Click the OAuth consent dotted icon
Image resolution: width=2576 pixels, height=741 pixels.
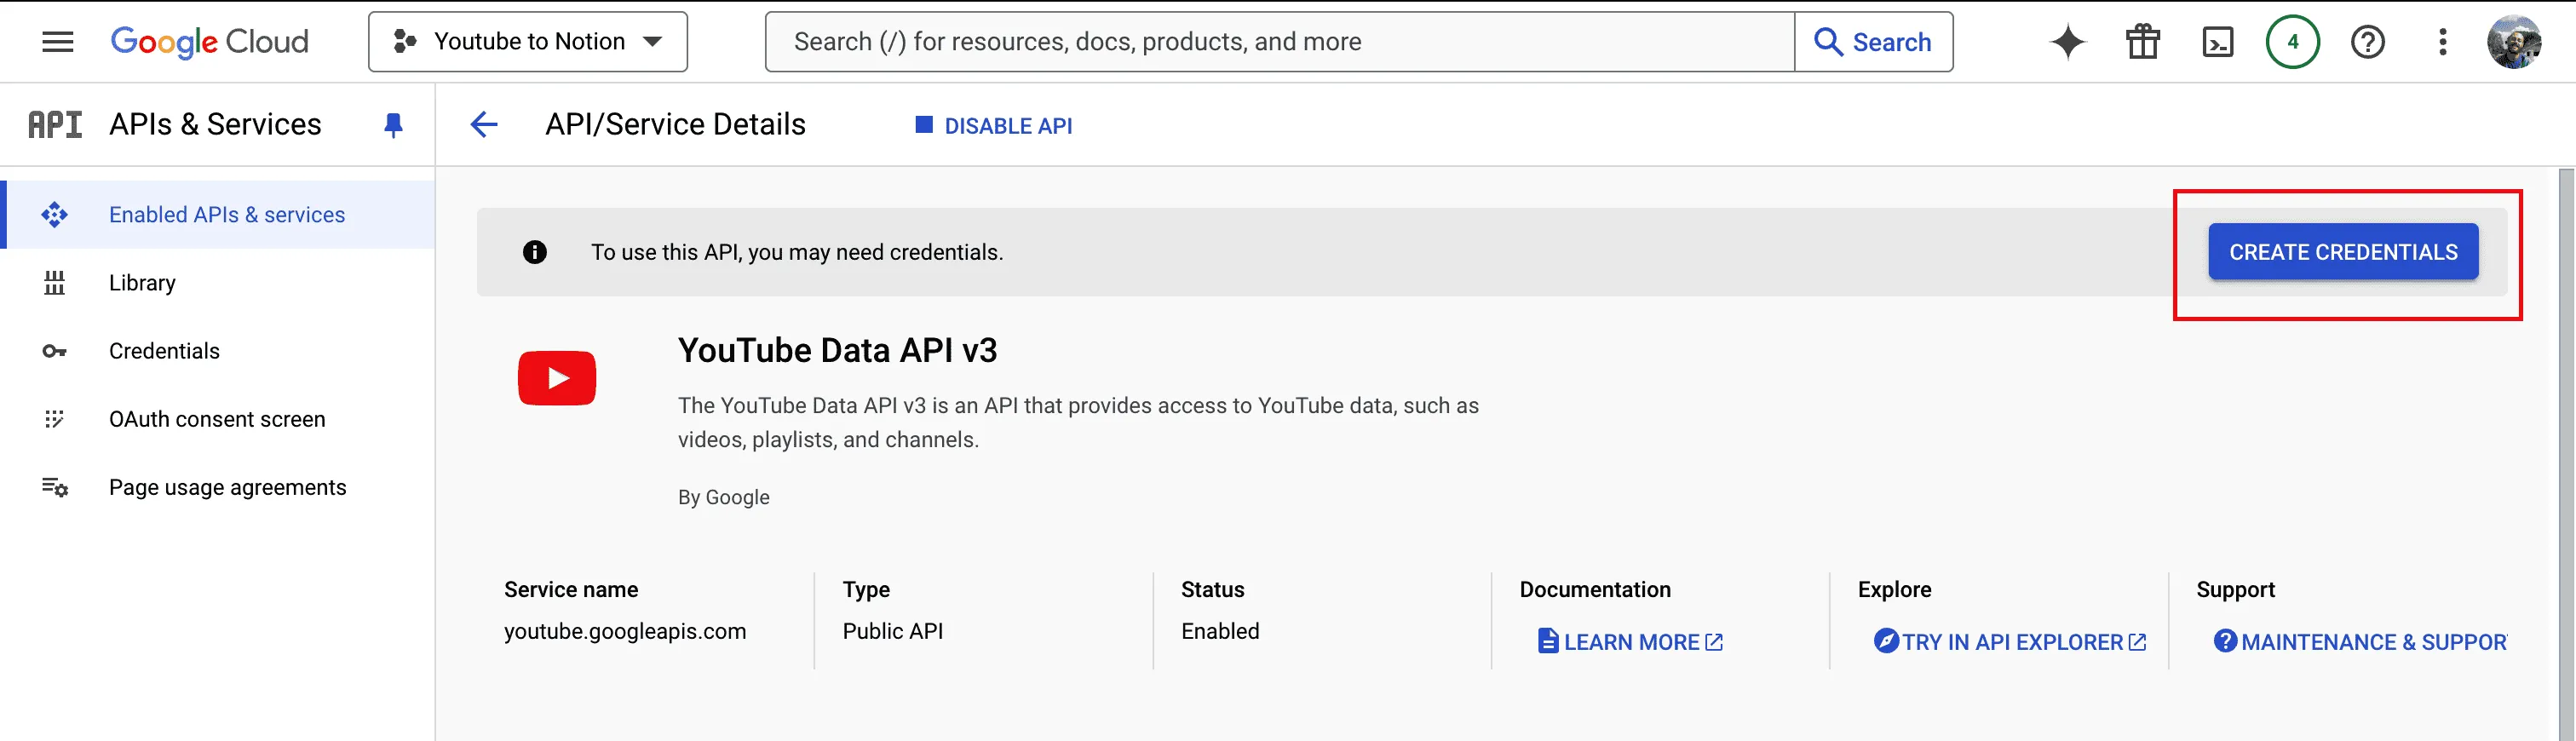[55, 419]
